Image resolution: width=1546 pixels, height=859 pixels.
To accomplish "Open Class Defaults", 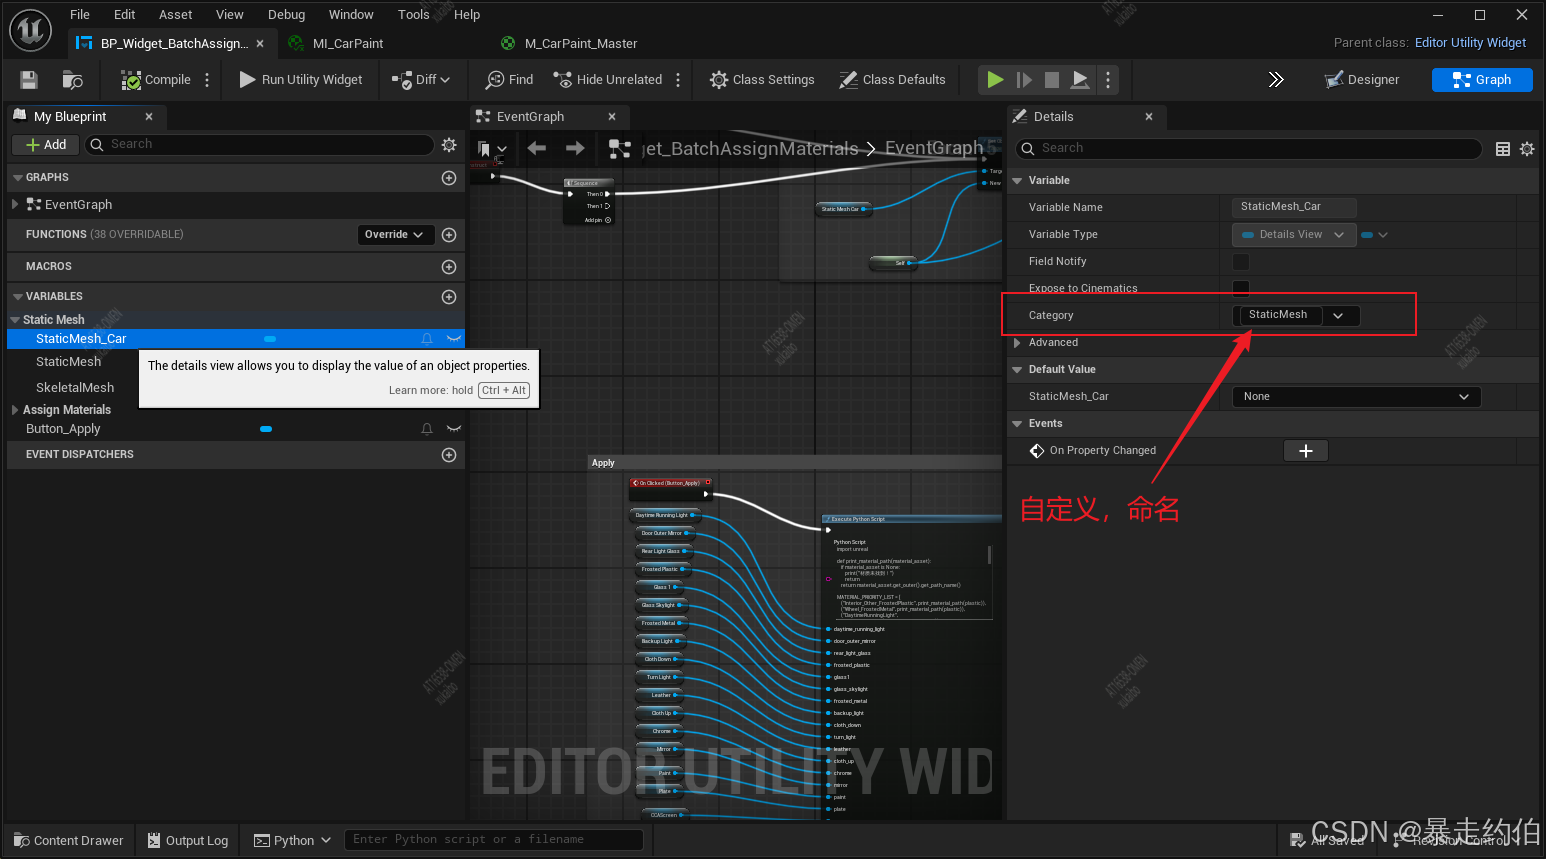I will tap(893, 80).
